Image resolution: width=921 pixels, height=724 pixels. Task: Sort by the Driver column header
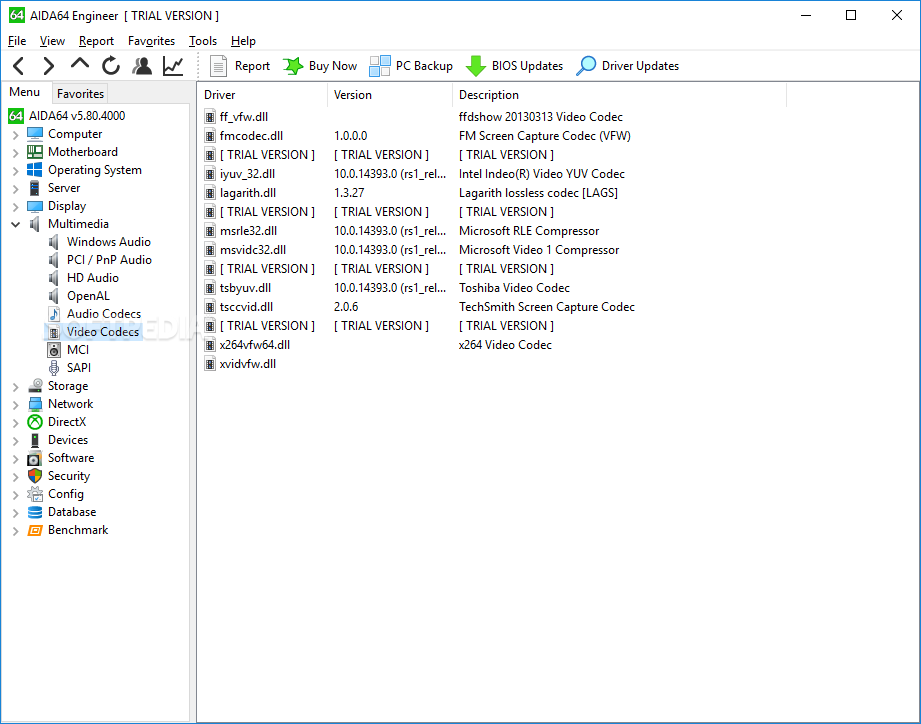[262, 95]
